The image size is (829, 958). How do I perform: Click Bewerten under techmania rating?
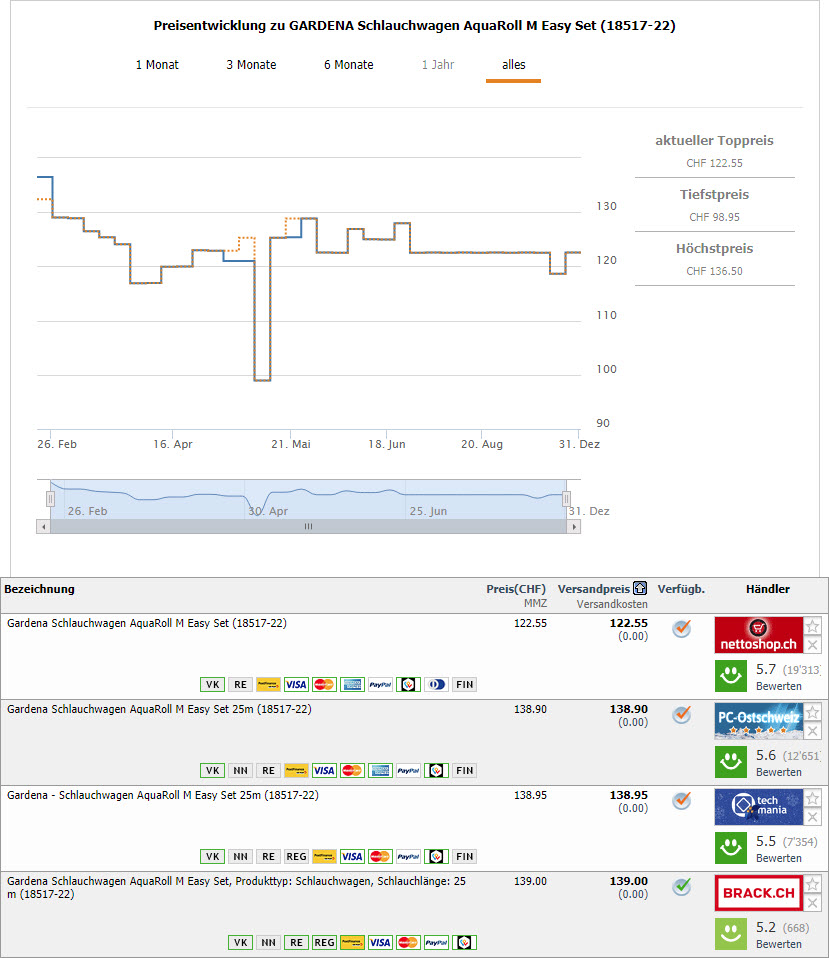[778, 858]
